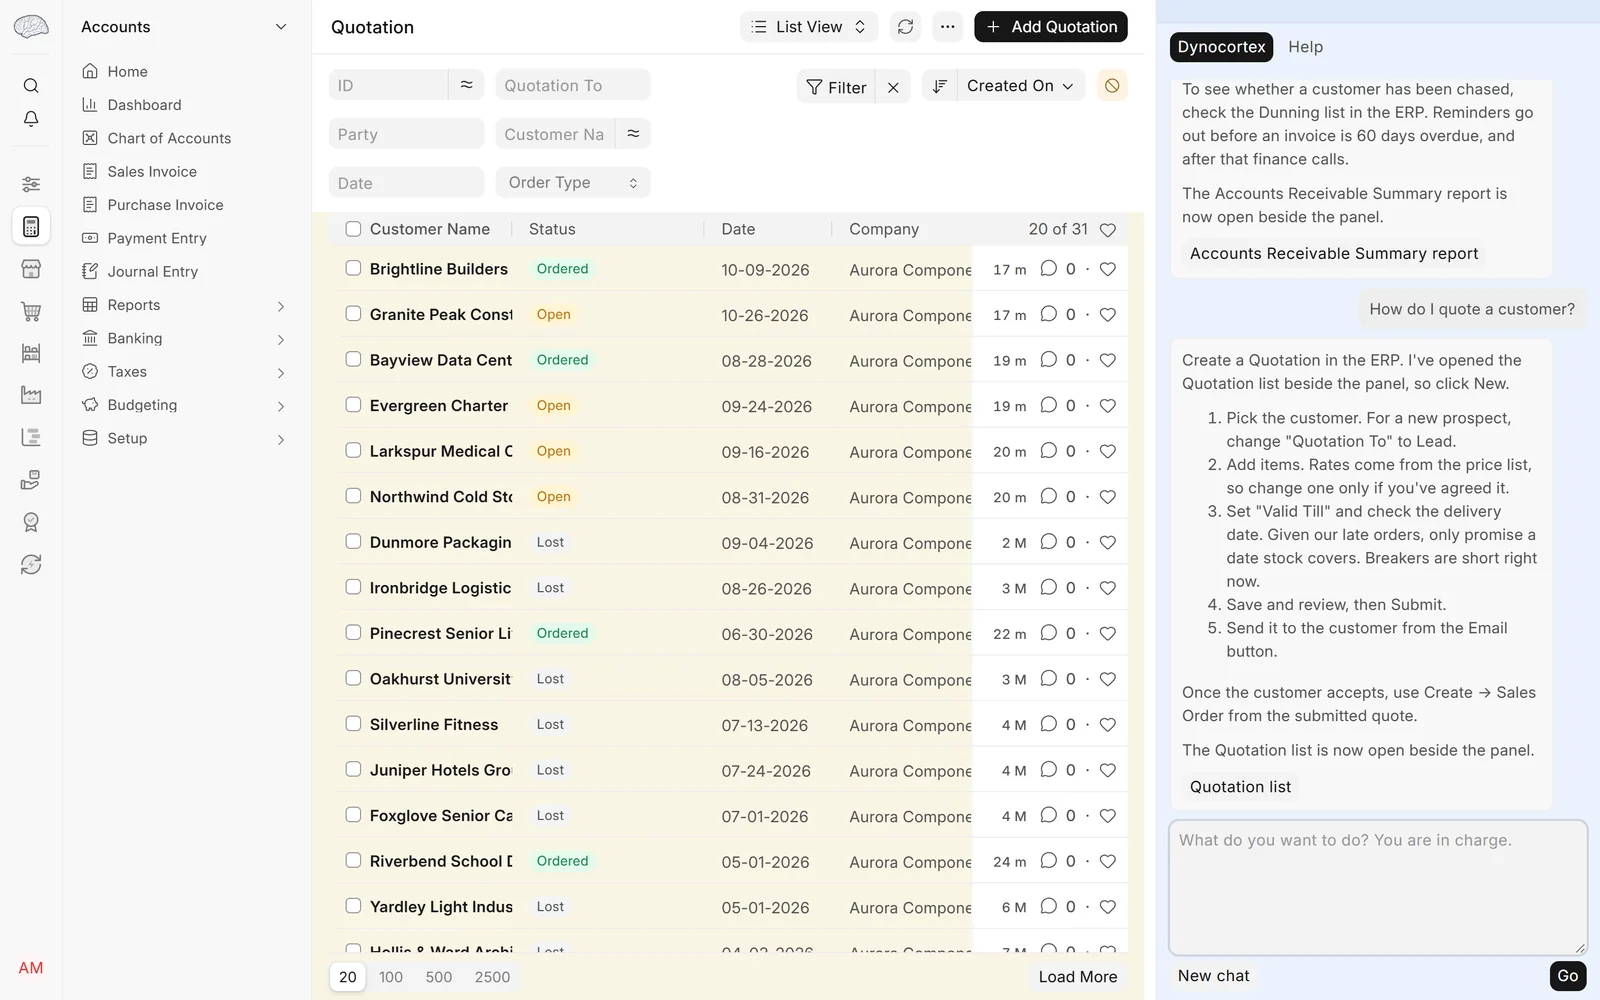Select all rows via header checkbox
The height and width of the screenshot is (1000, 1600).
(353, 229)
